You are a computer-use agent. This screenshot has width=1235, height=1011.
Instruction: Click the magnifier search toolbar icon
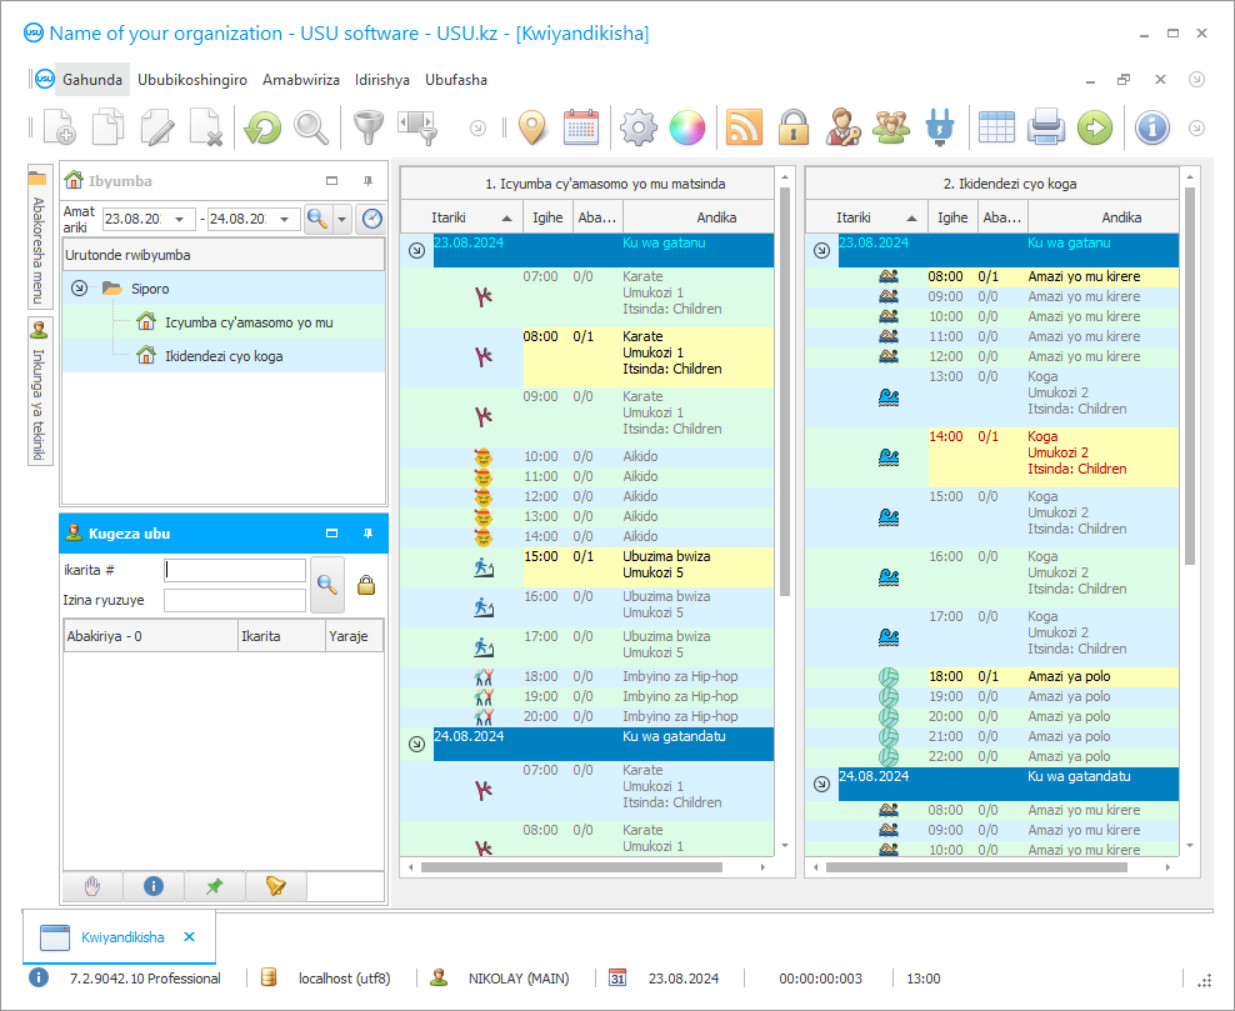(311, 128)
